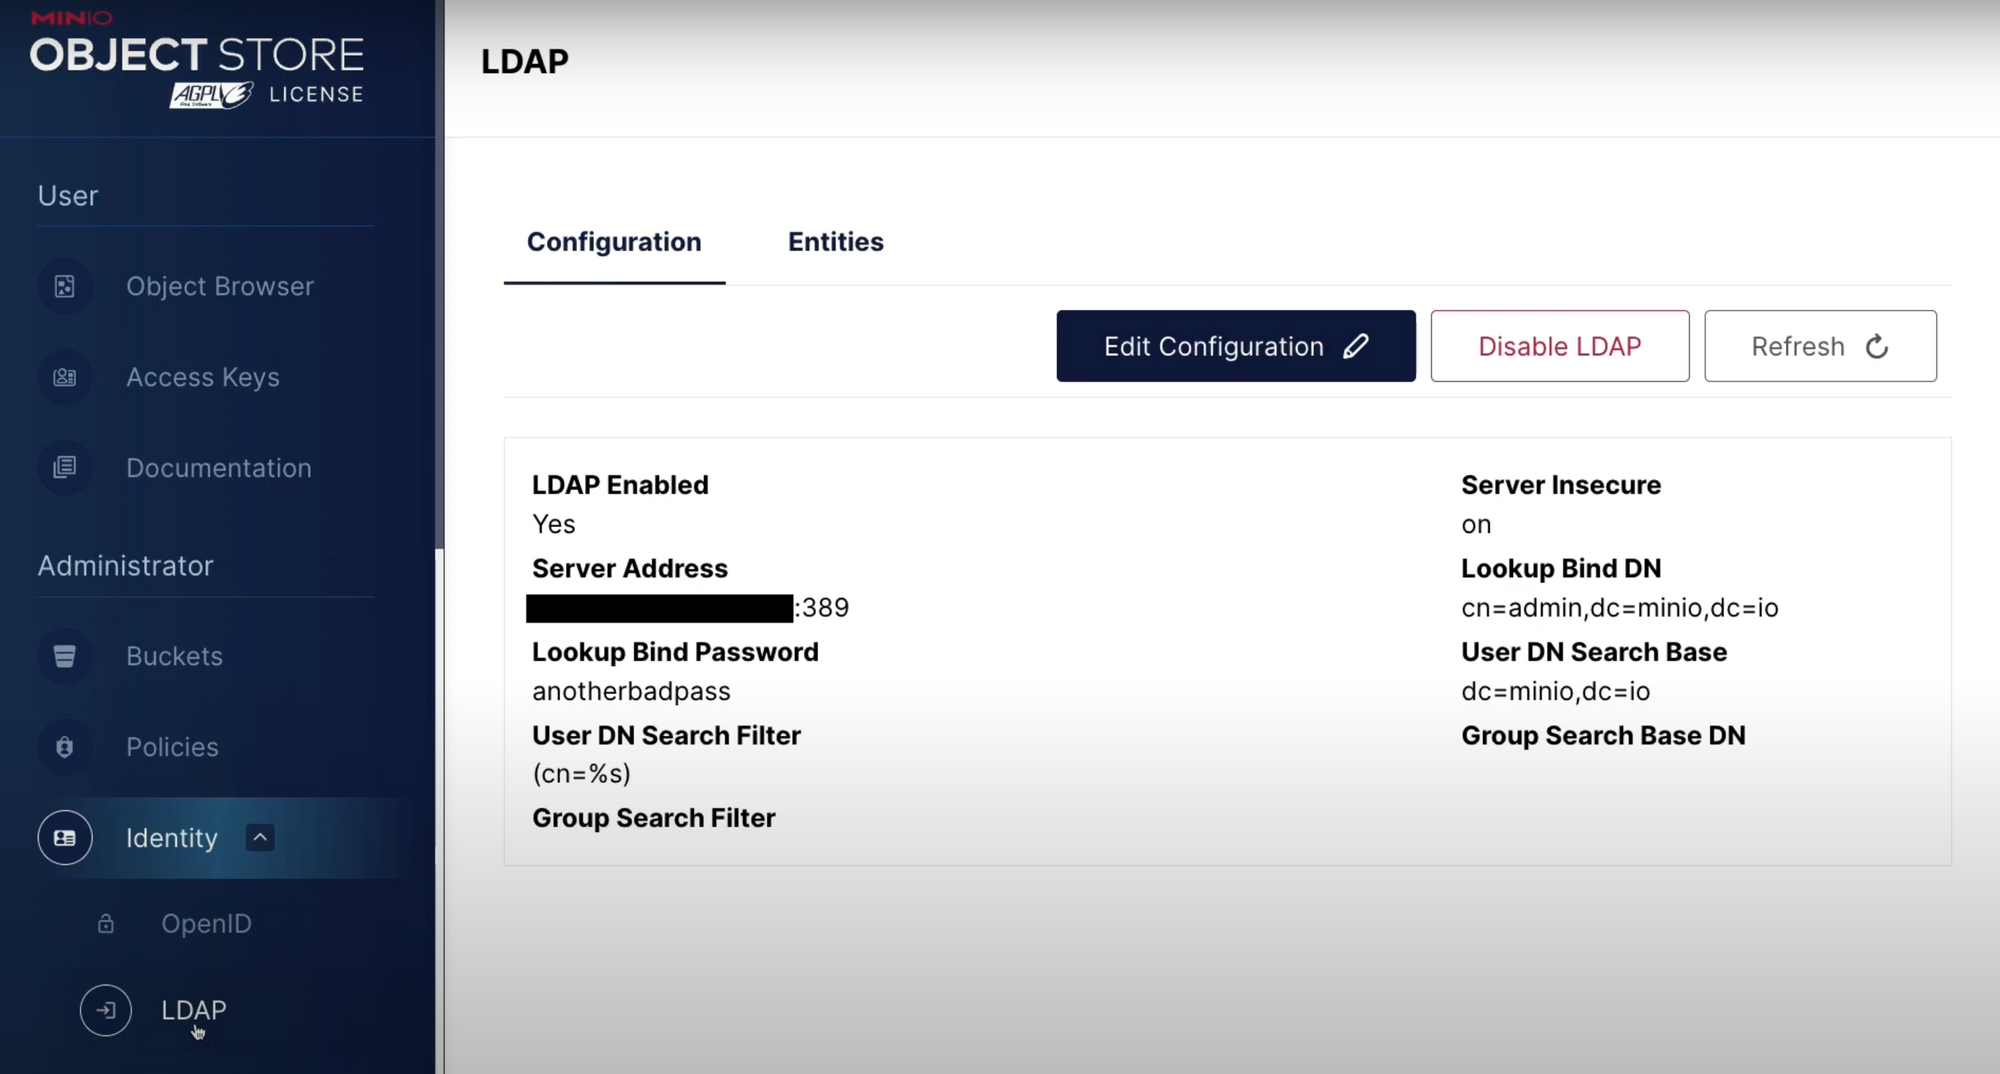
Task: Switch to the Entities tab
Action: (835, 242)
